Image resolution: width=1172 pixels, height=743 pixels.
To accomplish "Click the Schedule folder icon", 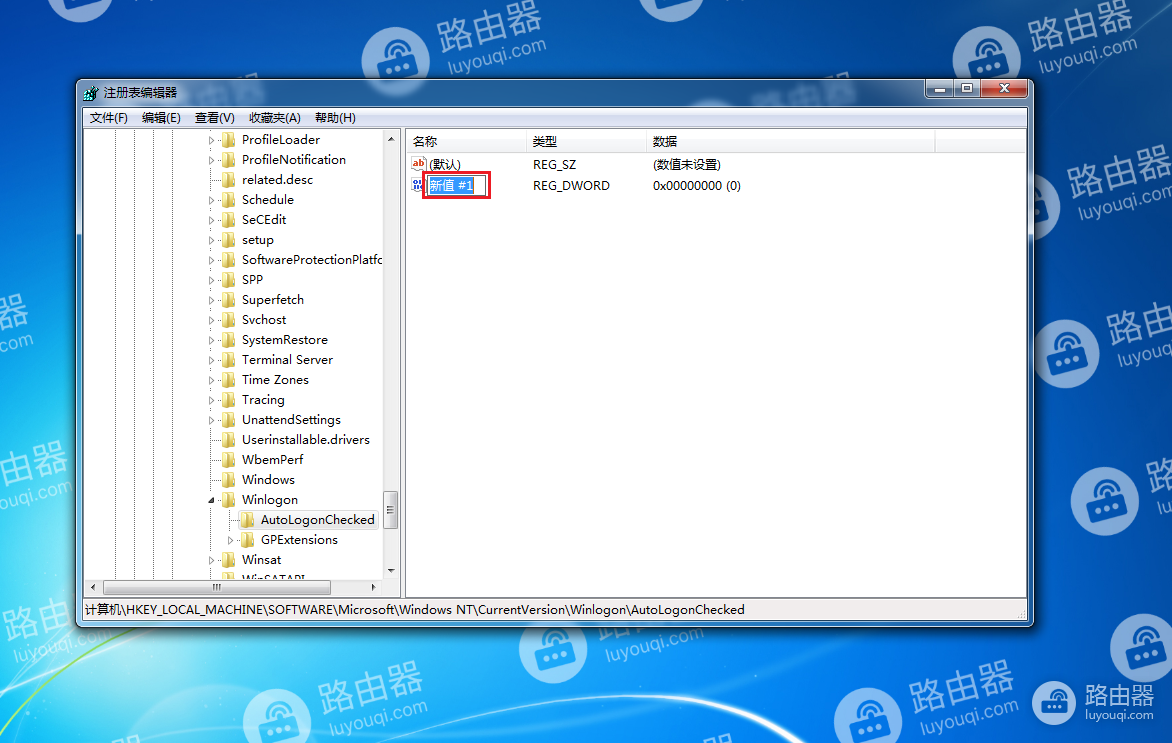I will point(229,200).
